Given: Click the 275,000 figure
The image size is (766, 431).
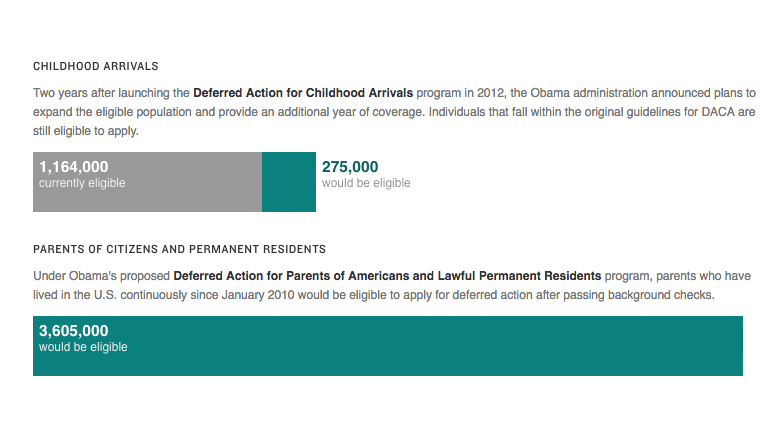Looking at the screenshot, I should pyautogui.click(x=350, y=167).
